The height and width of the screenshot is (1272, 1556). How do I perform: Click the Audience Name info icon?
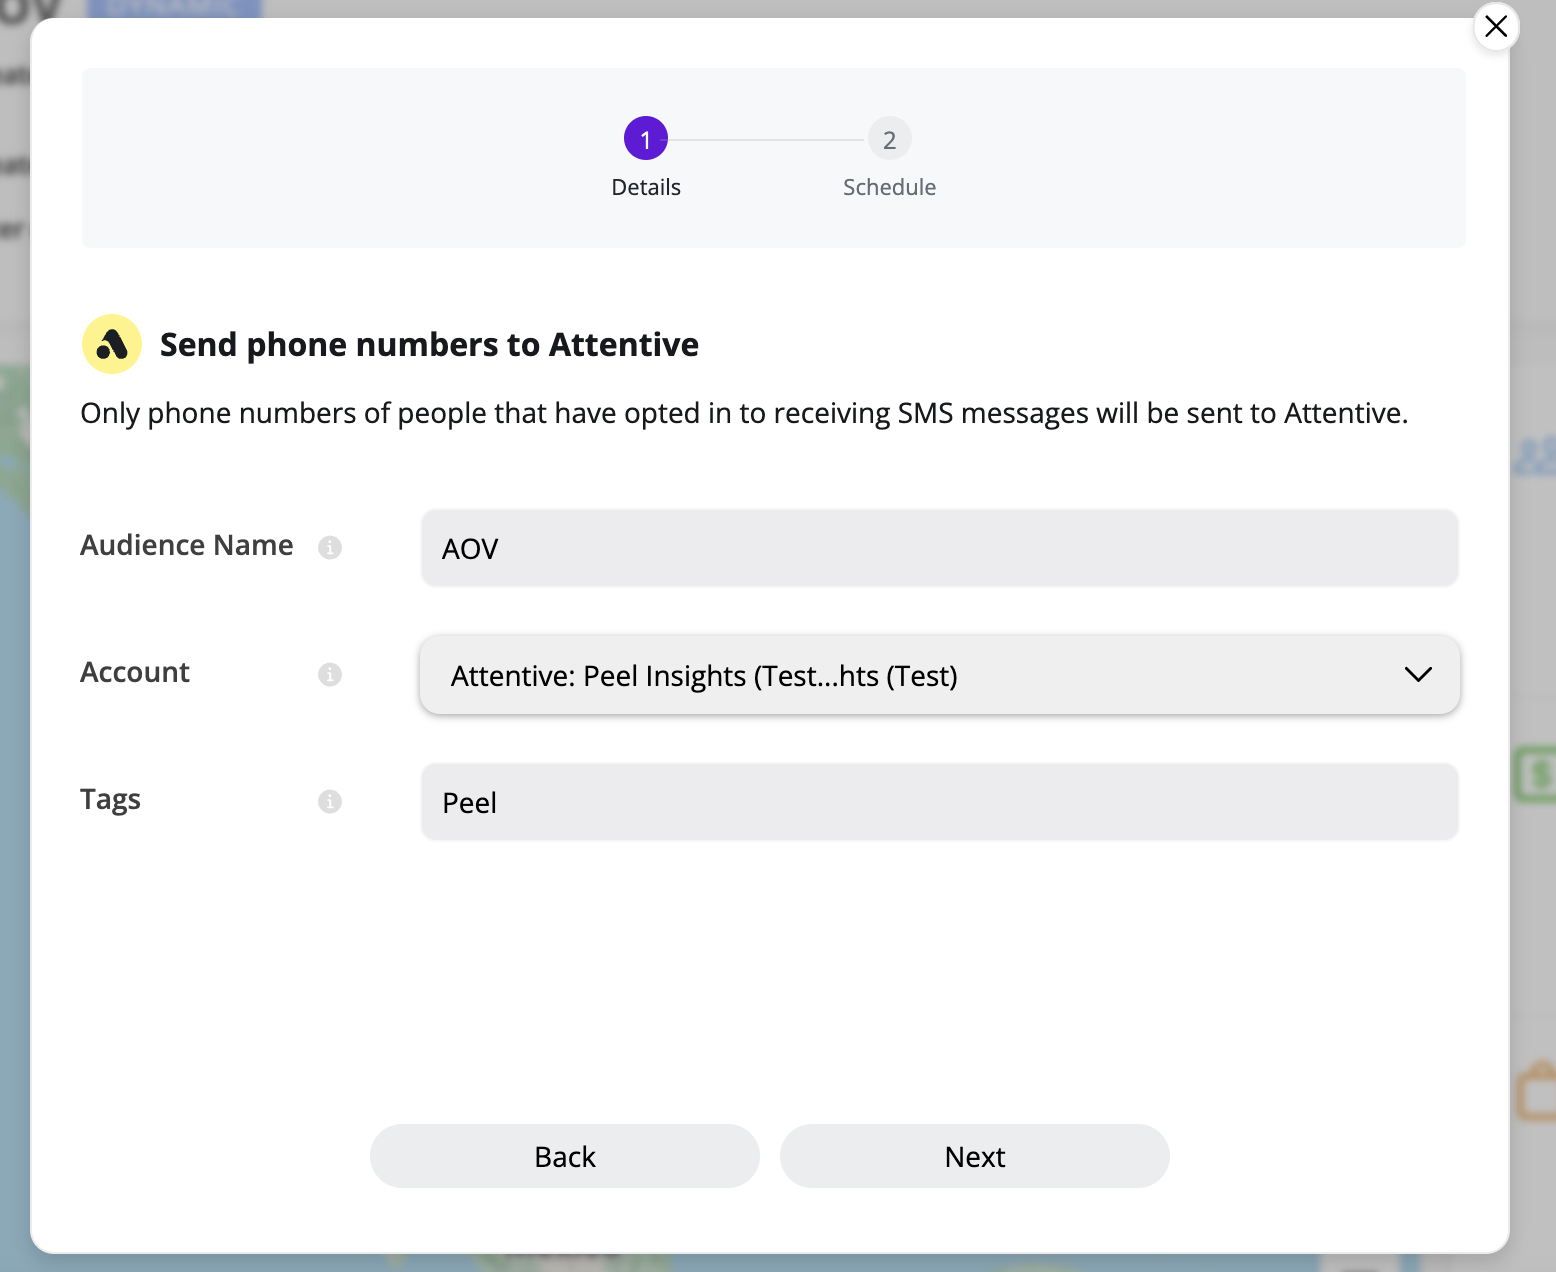[330, 547]
